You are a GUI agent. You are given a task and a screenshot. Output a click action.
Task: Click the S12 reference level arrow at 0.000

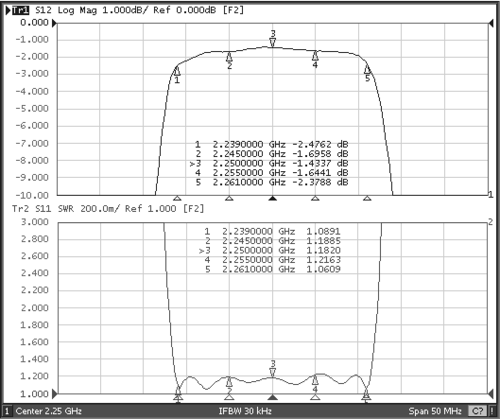click(55, 23)
